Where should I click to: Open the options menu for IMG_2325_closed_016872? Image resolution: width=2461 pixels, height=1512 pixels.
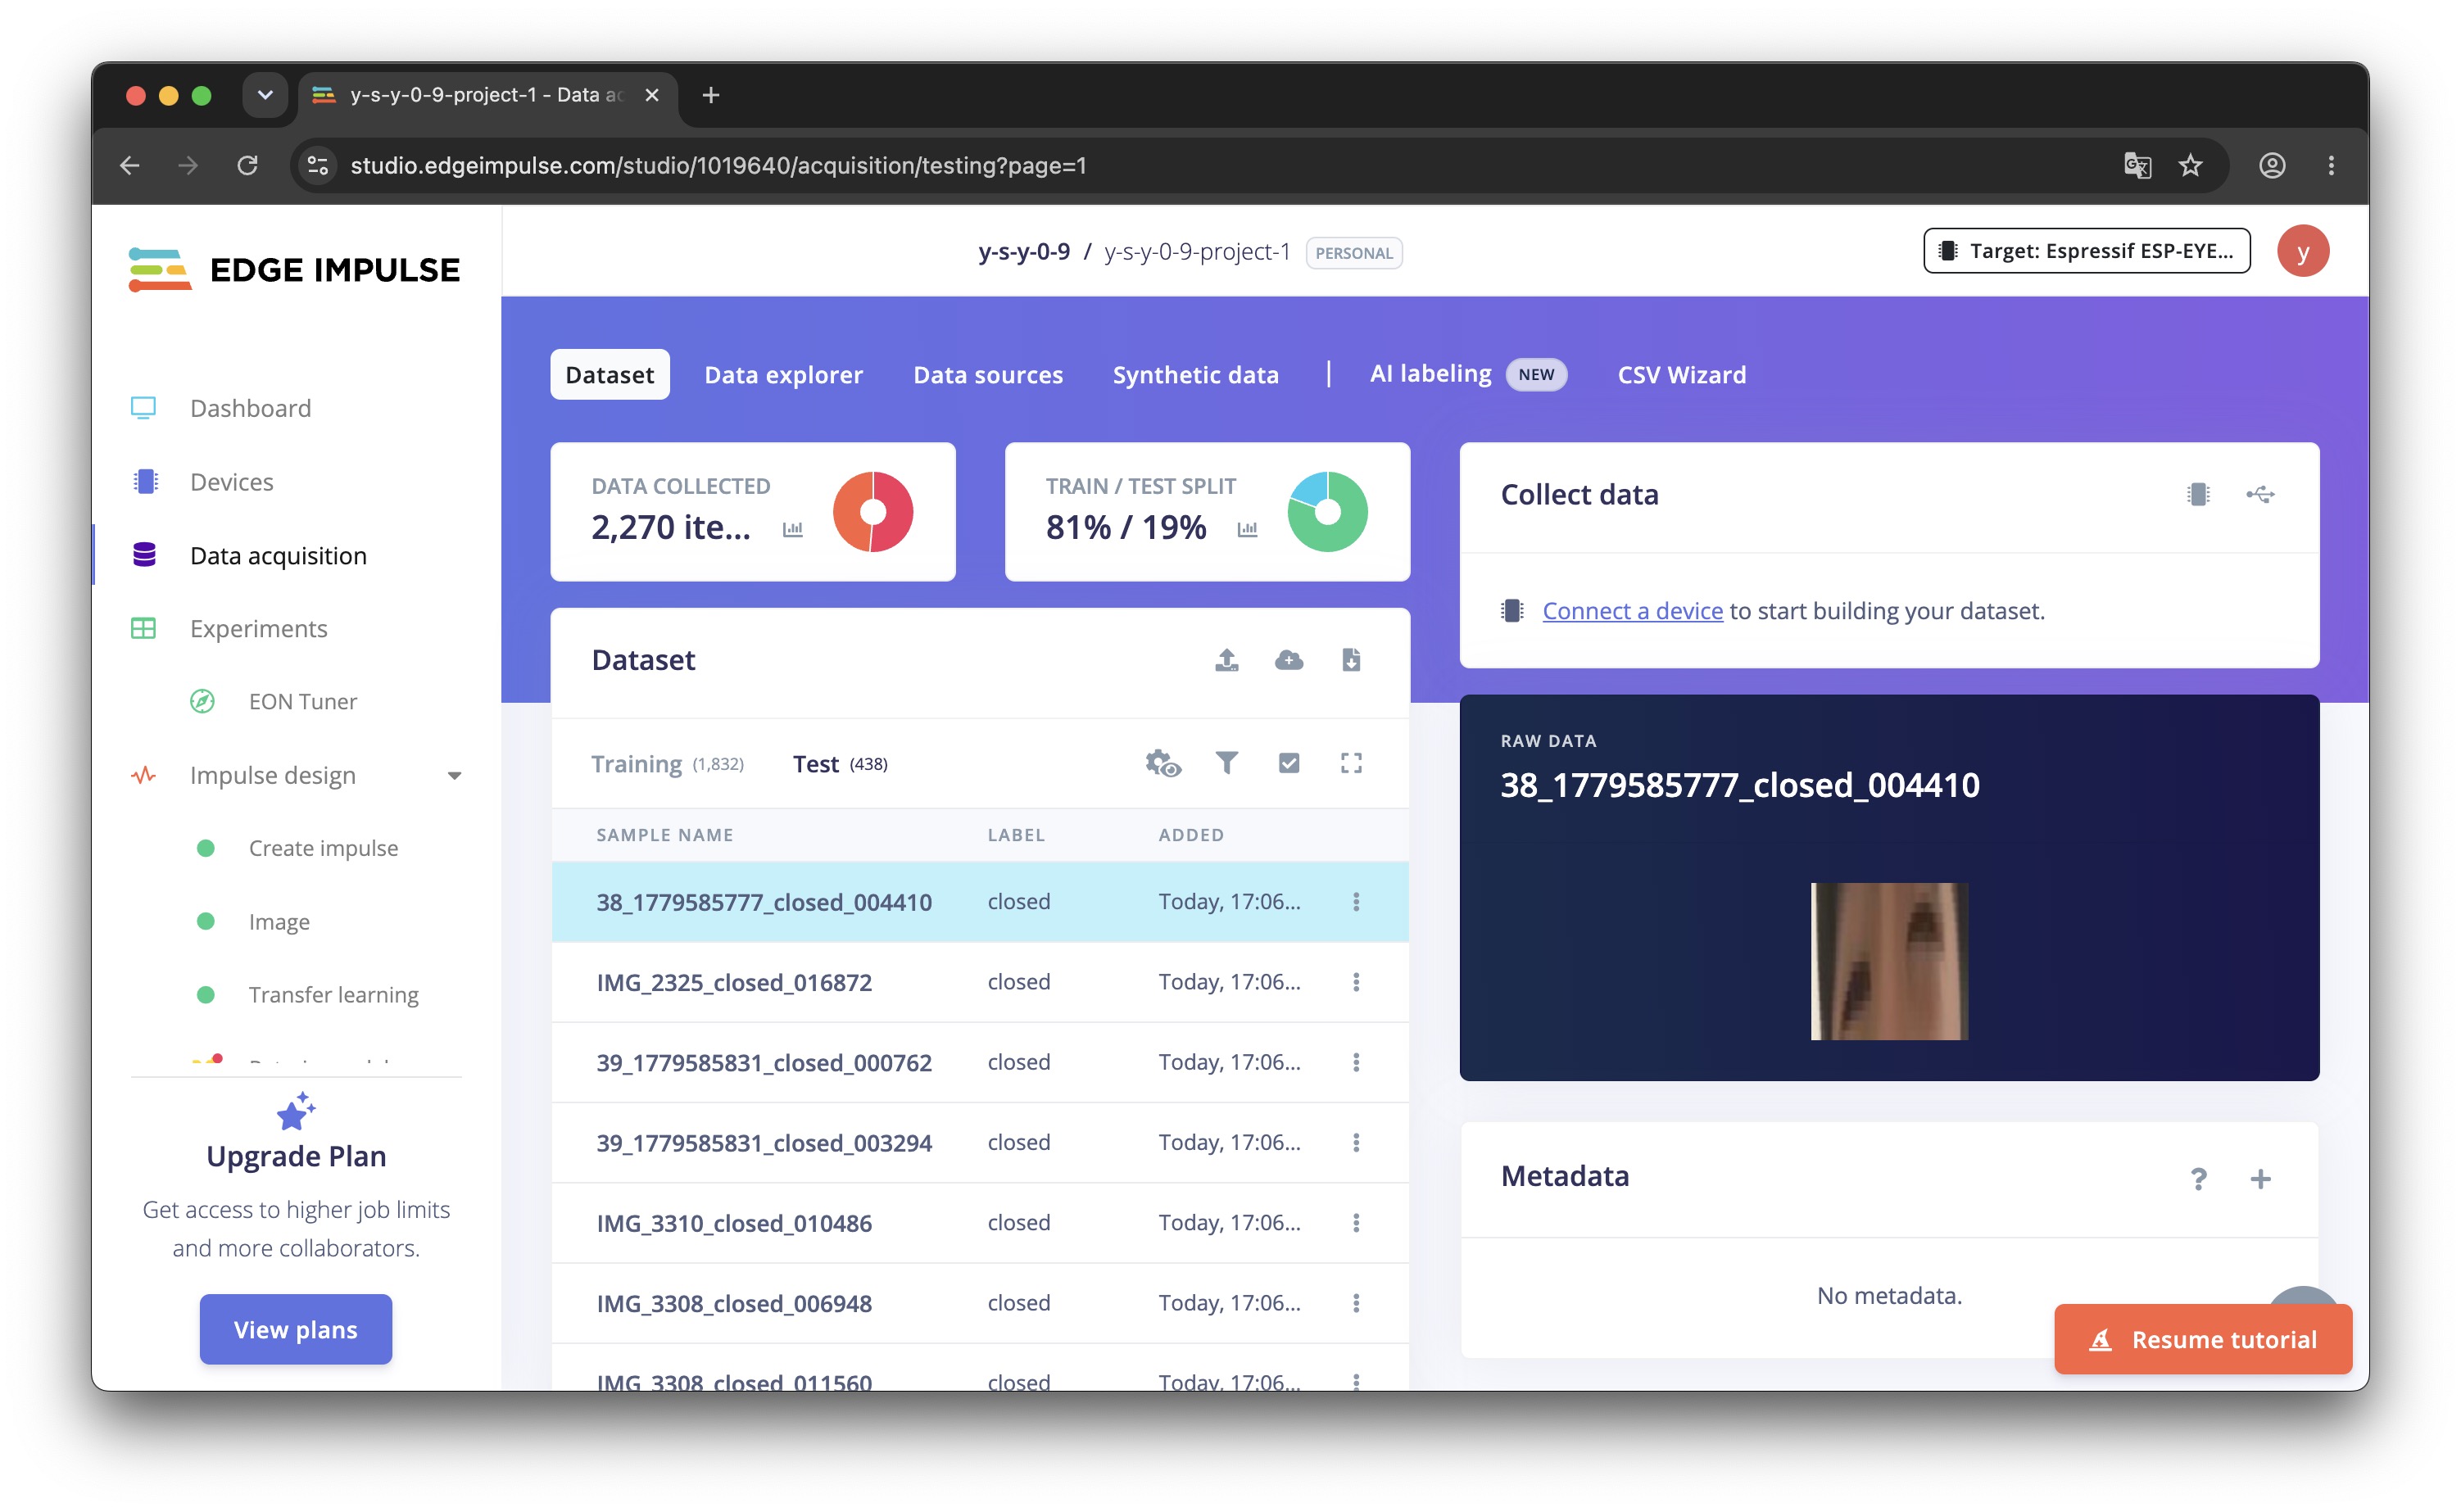1355,982
